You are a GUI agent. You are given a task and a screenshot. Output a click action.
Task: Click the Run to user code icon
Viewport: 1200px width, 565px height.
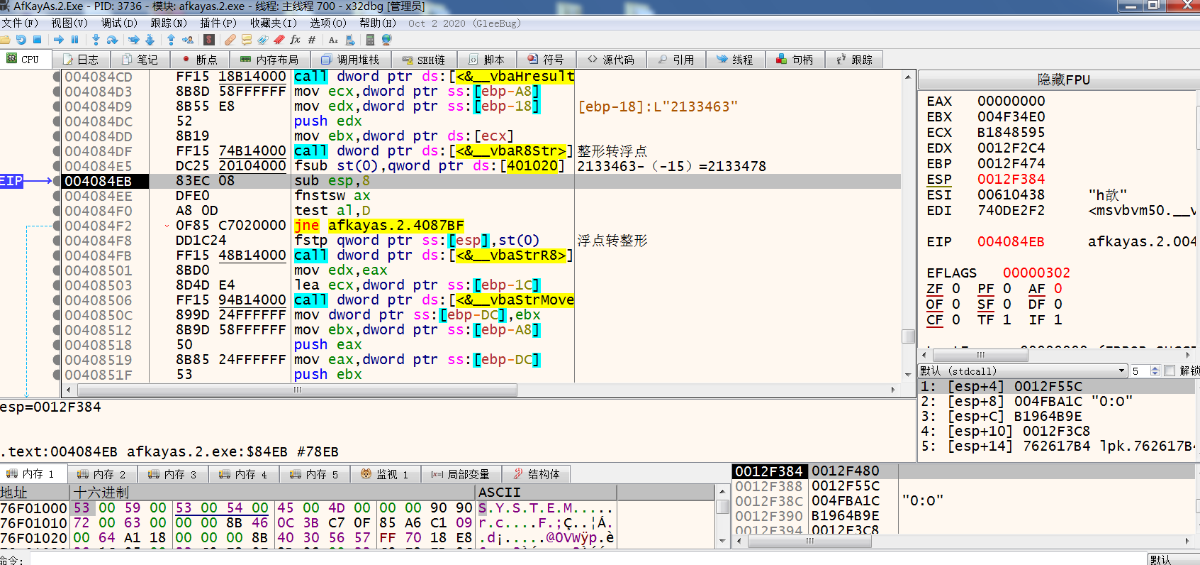[188, 40]
